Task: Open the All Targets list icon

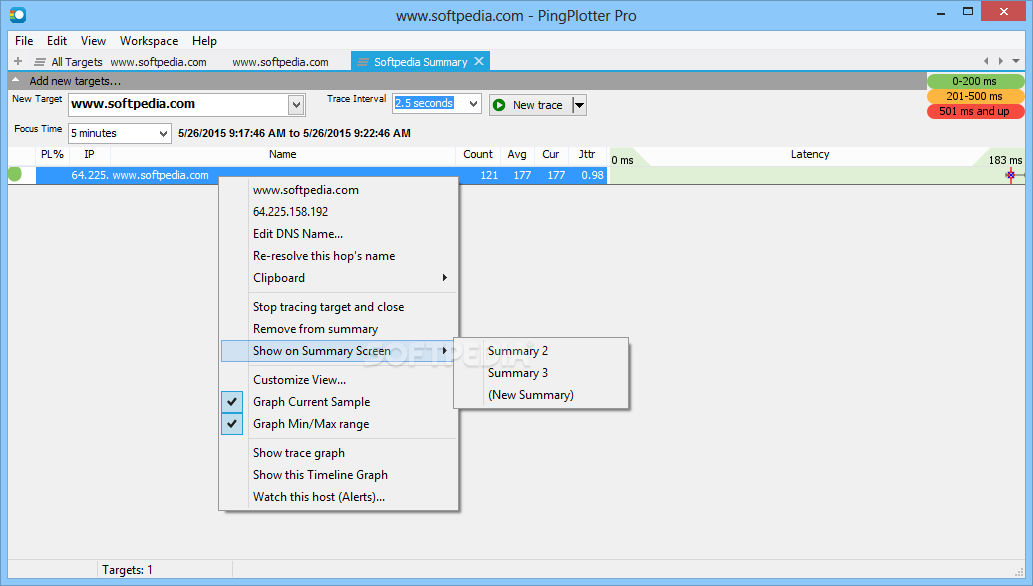Action: (40, 62)
